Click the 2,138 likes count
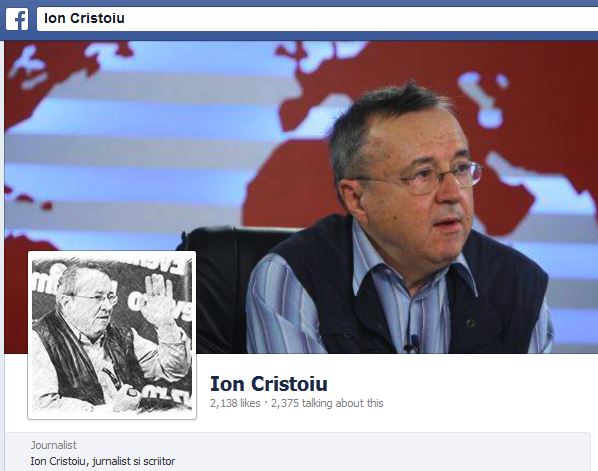 tap(235, 403)
